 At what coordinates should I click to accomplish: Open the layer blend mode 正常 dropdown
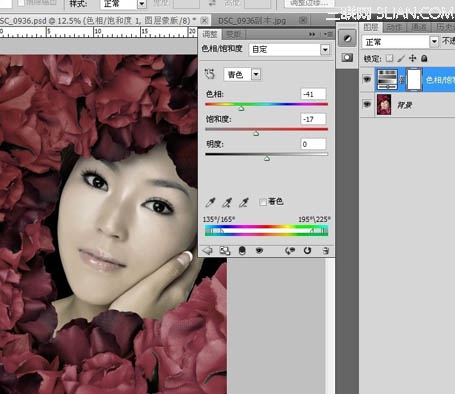[x=400, y=42]
